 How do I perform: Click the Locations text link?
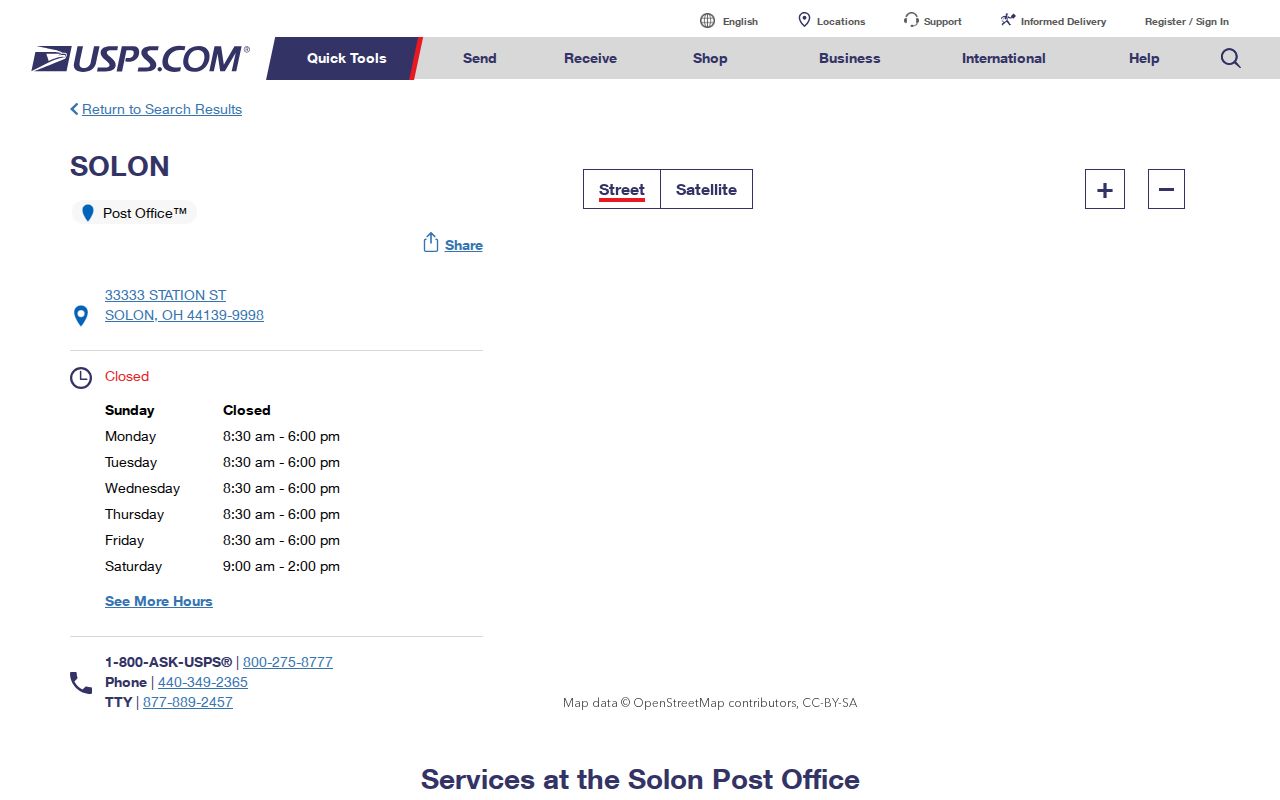pyautogui.click(x=841, y=21)
